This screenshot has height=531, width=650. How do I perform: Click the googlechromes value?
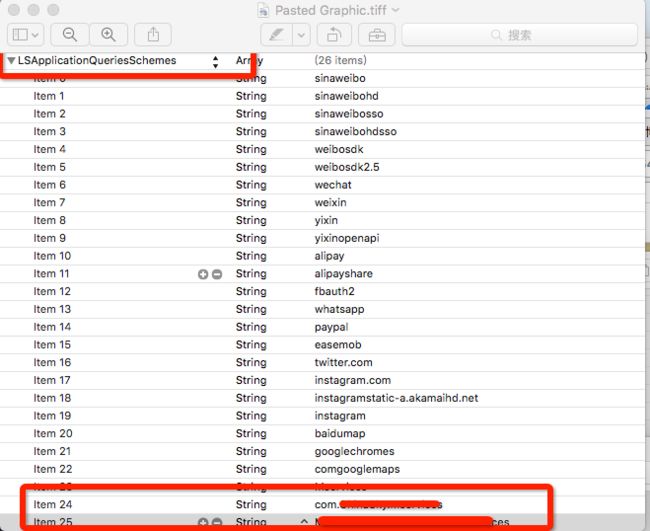354,451
